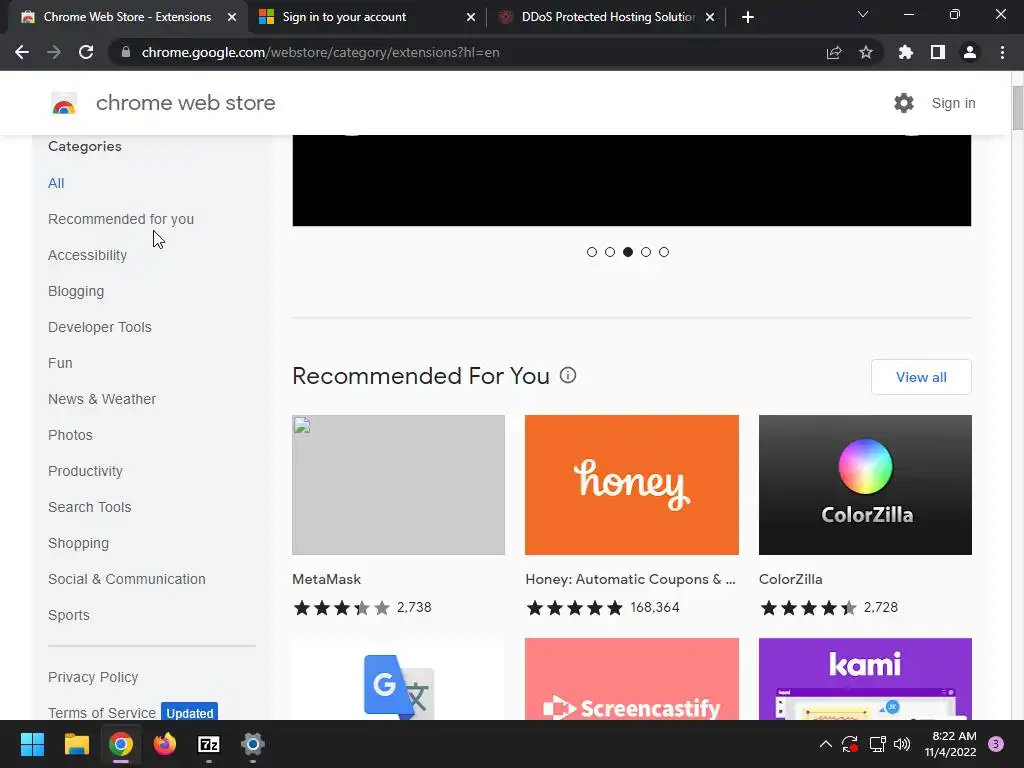
Task: Select second carousel dot
Action: 609,252
